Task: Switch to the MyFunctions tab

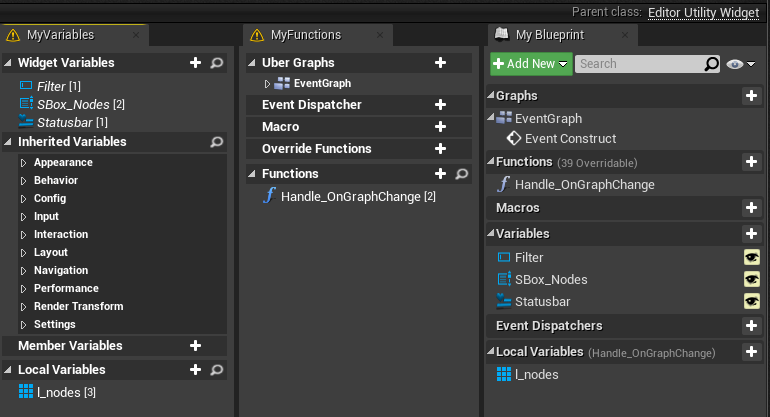Action: [x=306, y=35]
